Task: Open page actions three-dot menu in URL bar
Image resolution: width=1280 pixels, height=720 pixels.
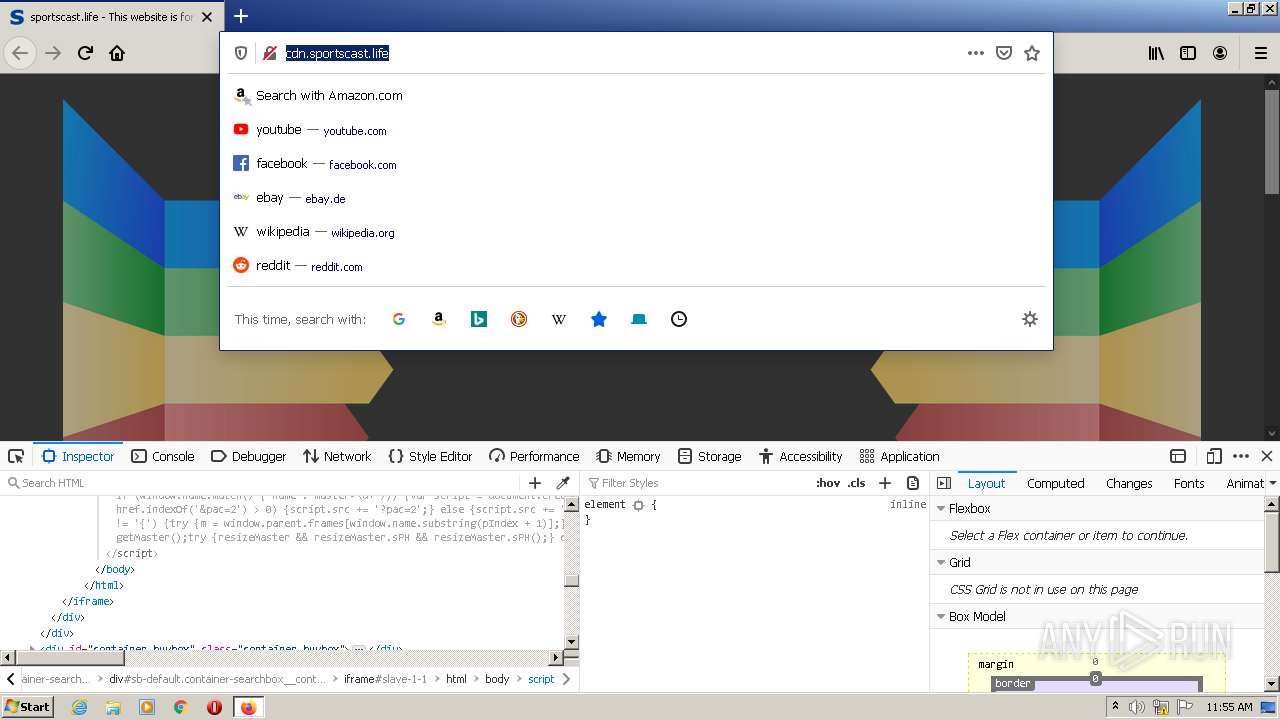Action: pyautogui.click(x=976, y=53)
